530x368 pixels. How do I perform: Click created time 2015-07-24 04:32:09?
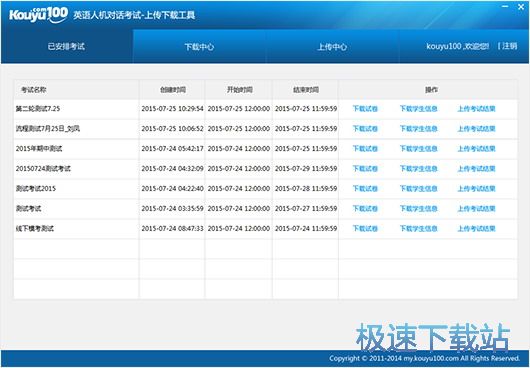click(x=172, y=169)
